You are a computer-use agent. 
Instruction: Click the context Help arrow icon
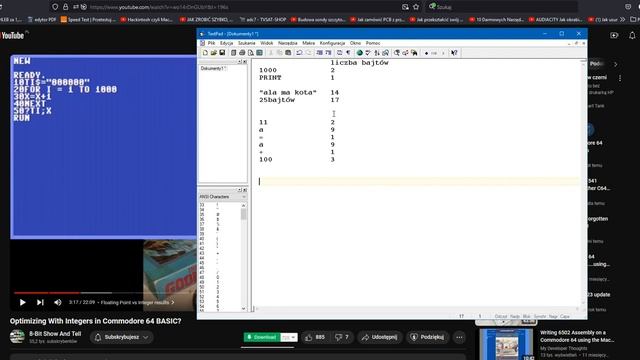coord(454,53)
